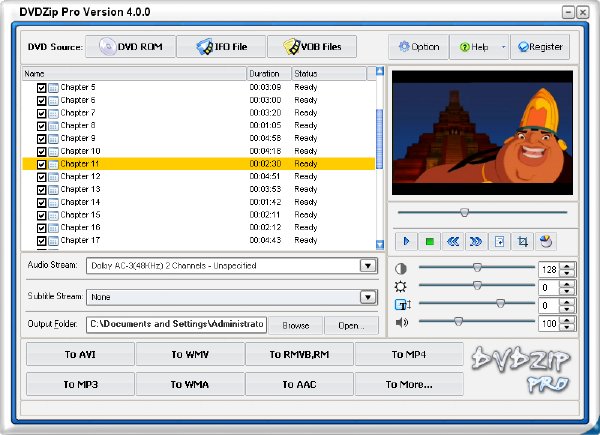This screenshot has height=435, width=600.
Task: Increase contrast value 128 with up arrow
Action: [567, 266]
